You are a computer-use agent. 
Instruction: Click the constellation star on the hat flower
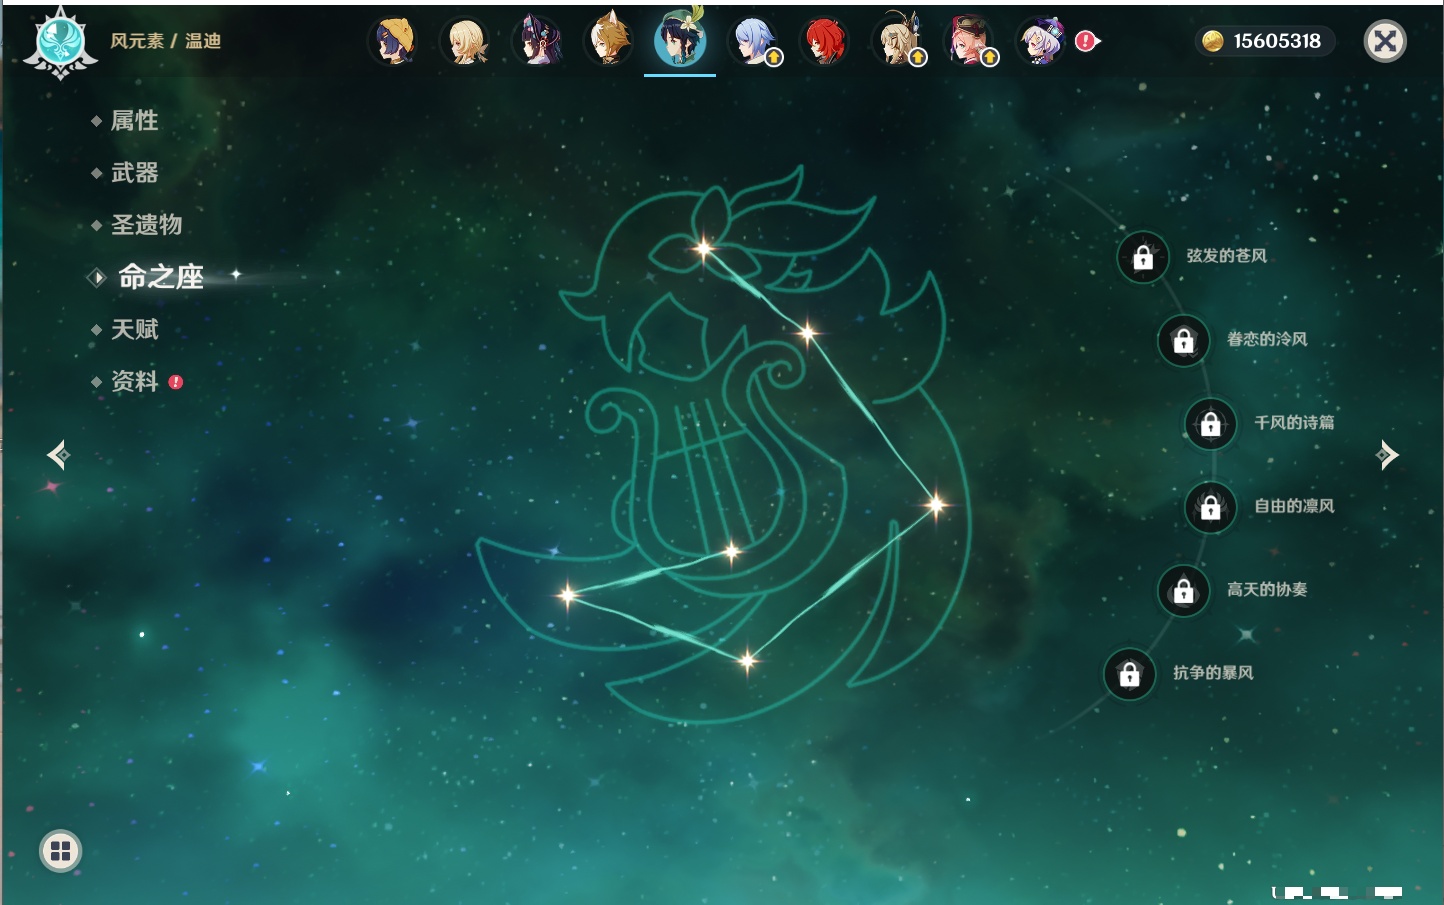(704, 248)
